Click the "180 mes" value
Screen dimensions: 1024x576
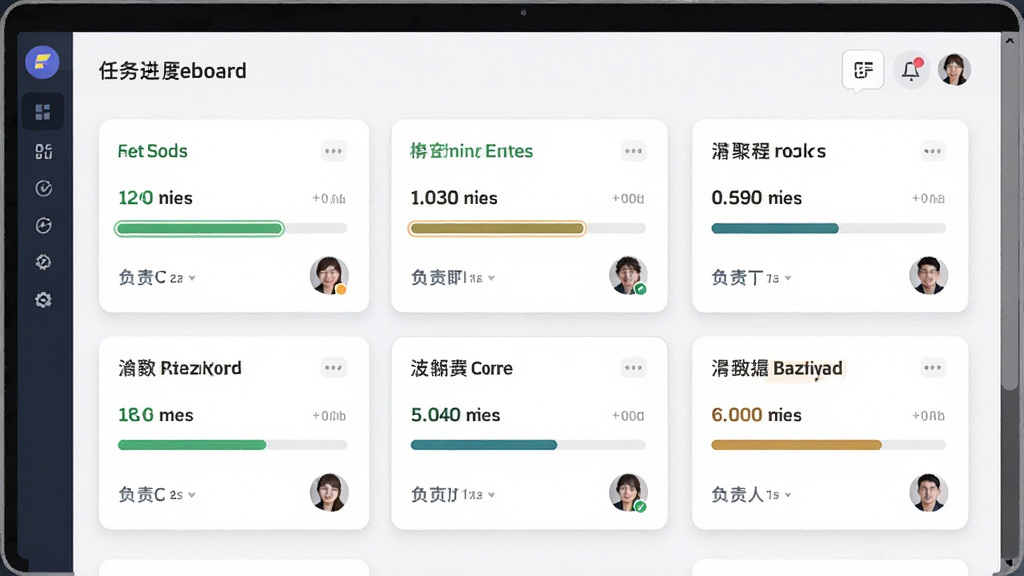pos(155,415)
